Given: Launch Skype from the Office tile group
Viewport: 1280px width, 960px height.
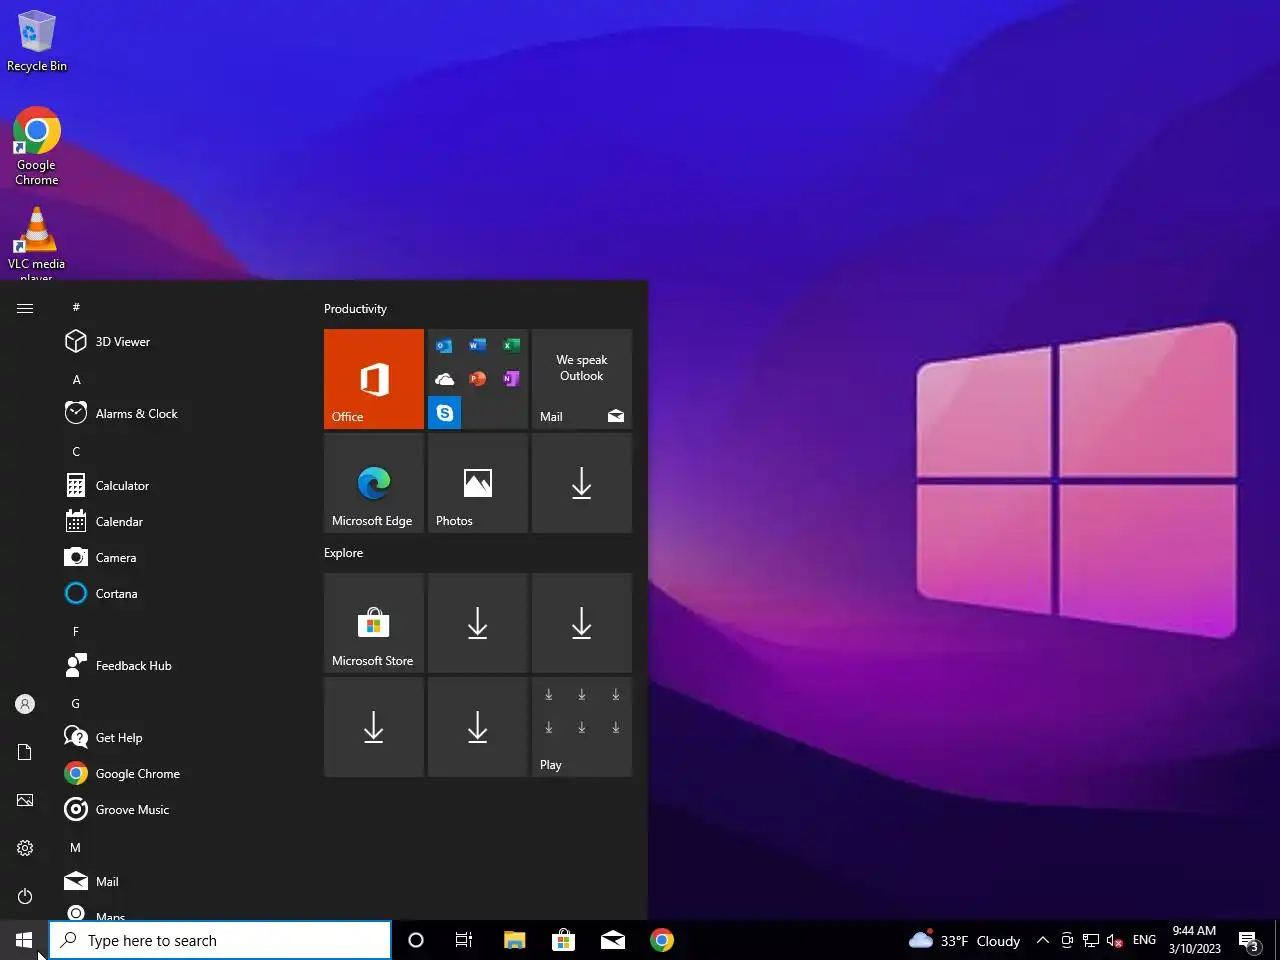Looking at the screenshot, I should click(x=445, y=412).
